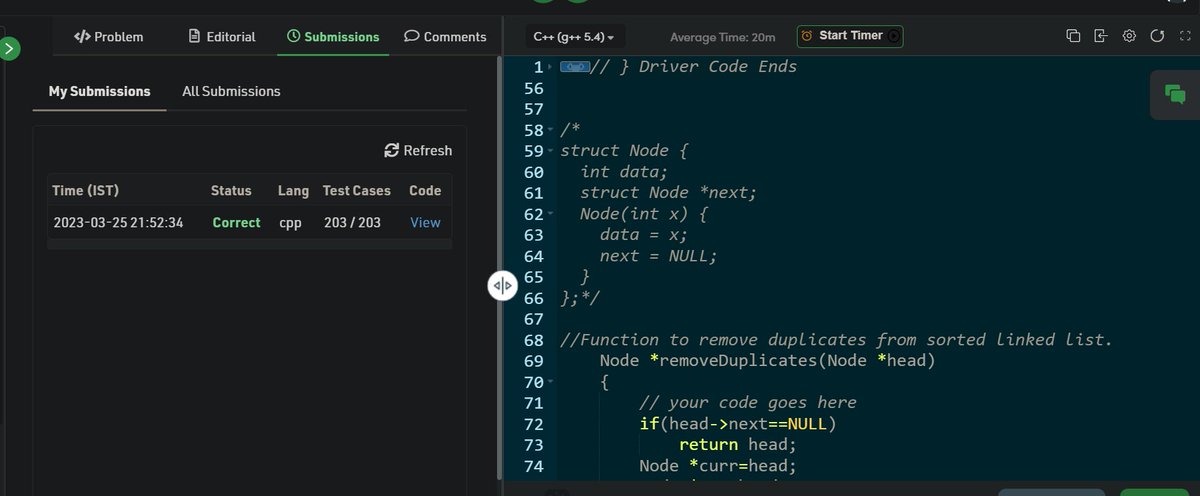The height and width of the screenshot is (496, 1200).
Task: Open the C++ (g++ 5.4) language dropdown
Action: point(574,37)
